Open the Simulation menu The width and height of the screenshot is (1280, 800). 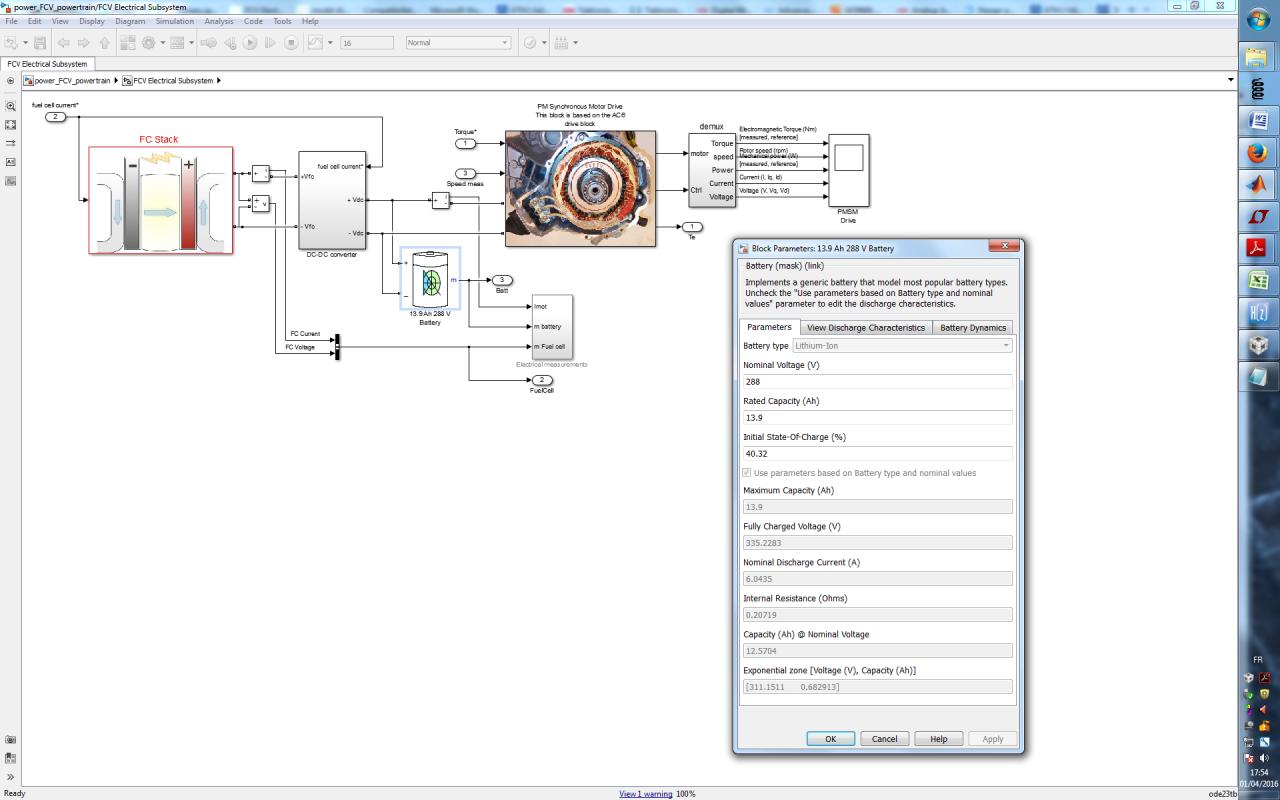(174, 21)
